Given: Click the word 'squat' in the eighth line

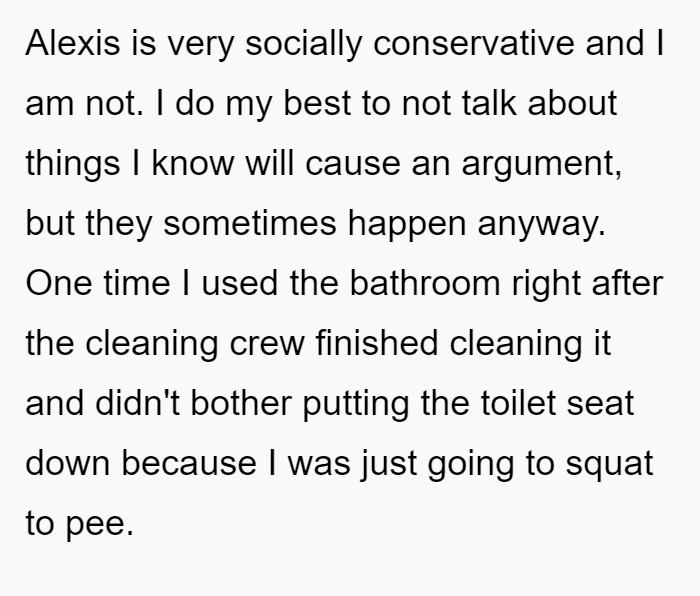Looking at the screenshot, I should 609,464.
